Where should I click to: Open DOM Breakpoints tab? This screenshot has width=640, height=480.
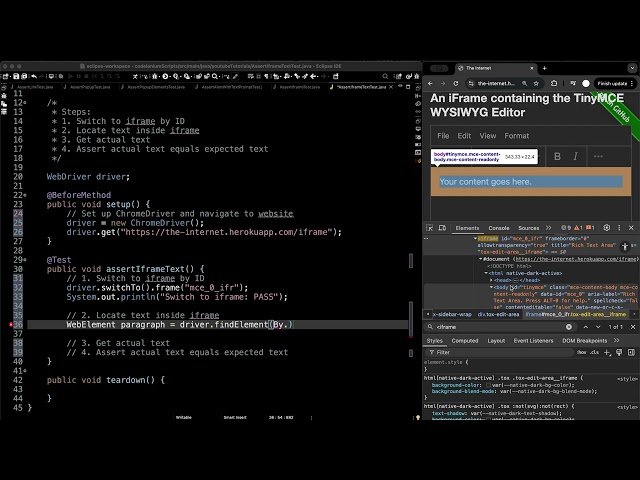click(584, 341)
